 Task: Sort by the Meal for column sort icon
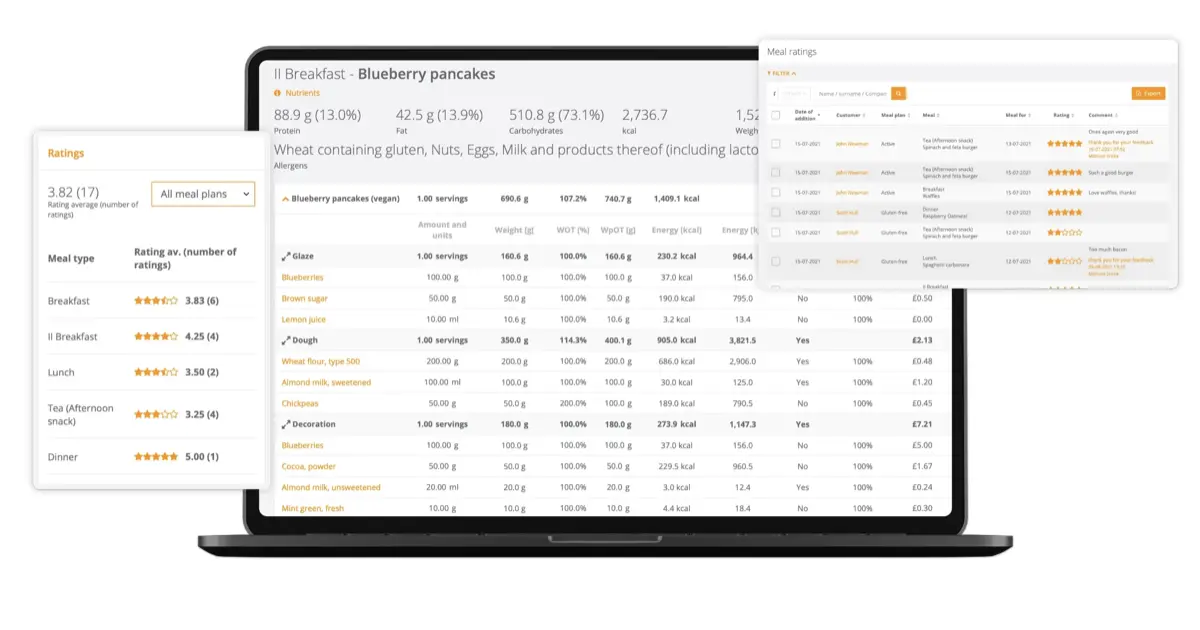pos(1030,115)
